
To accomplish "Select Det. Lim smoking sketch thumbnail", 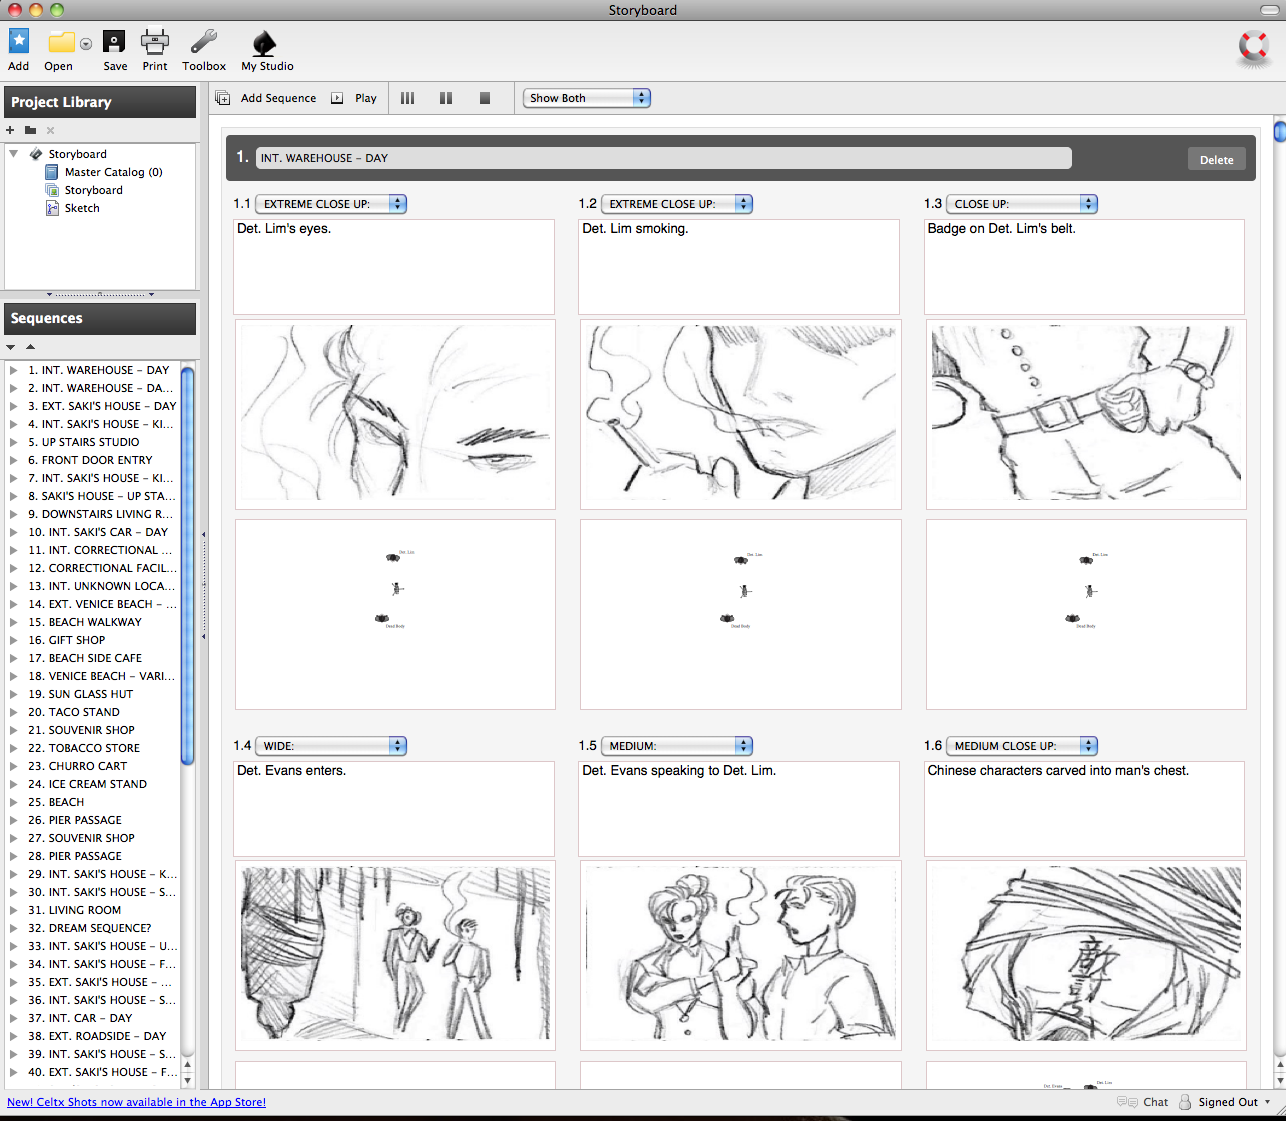I will (x=740, y=414).
